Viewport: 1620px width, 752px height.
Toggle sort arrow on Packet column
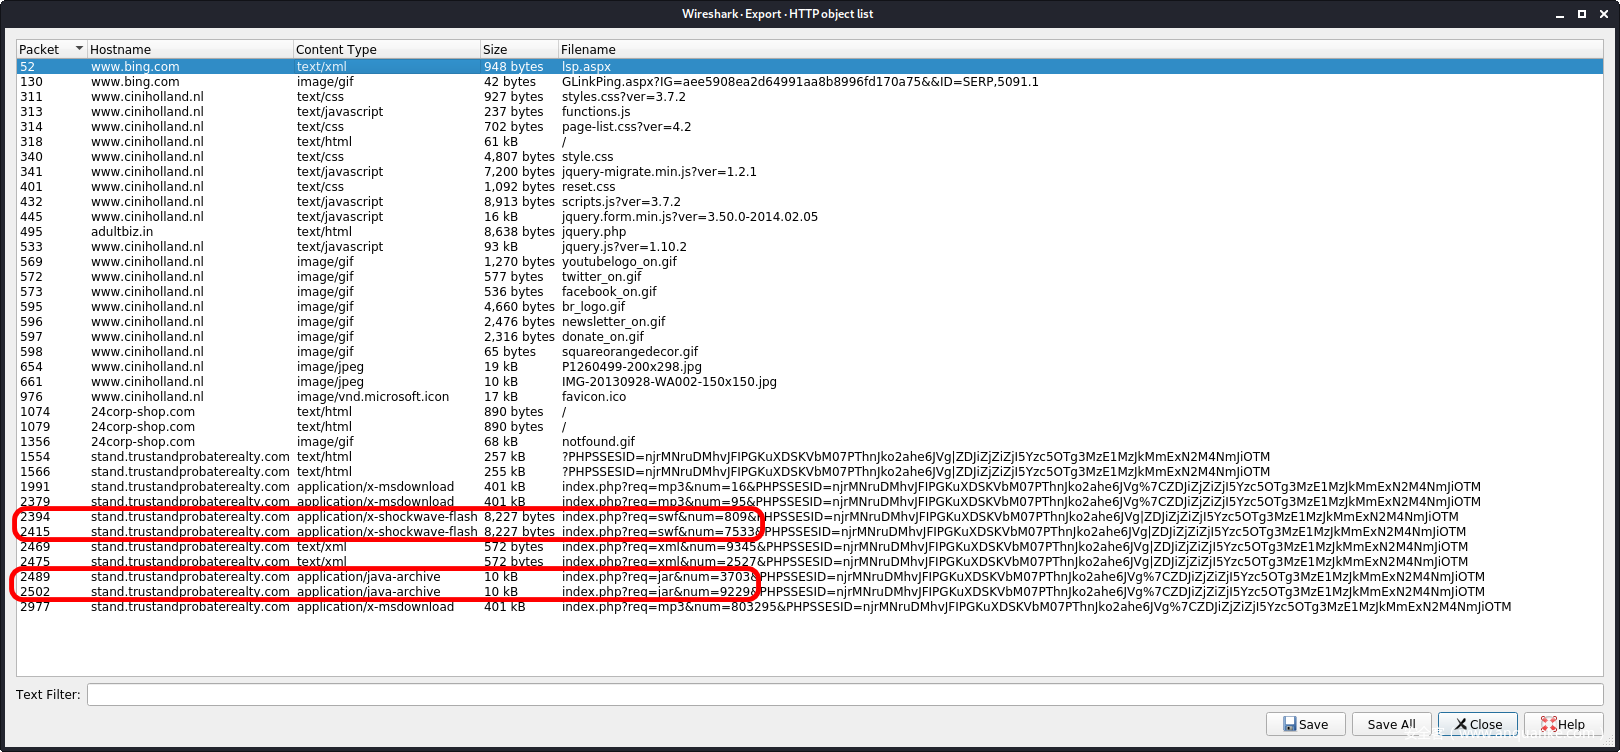79,49
